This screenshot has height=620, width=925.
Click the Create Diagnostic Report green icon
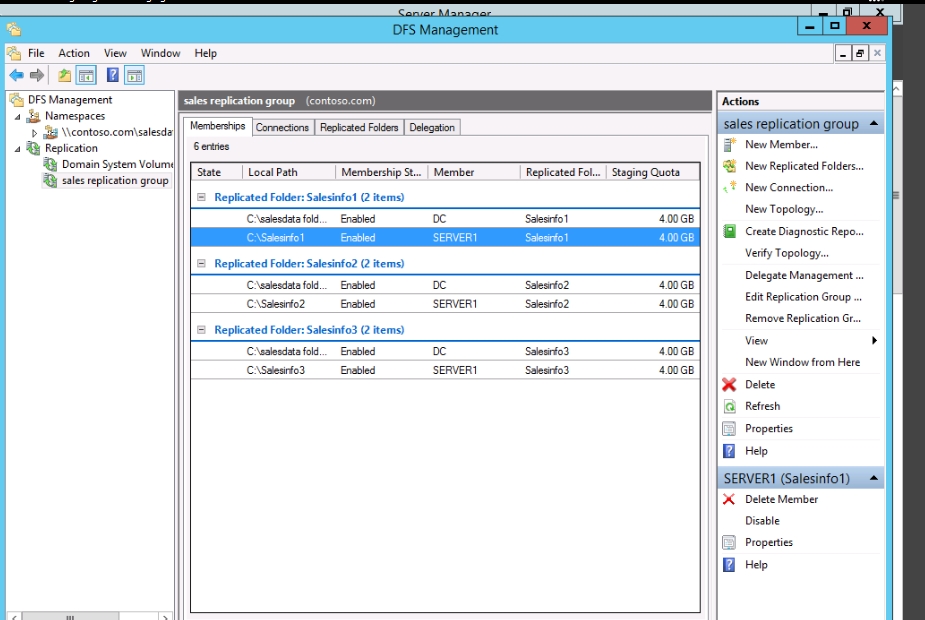click(x=729, y=232)
